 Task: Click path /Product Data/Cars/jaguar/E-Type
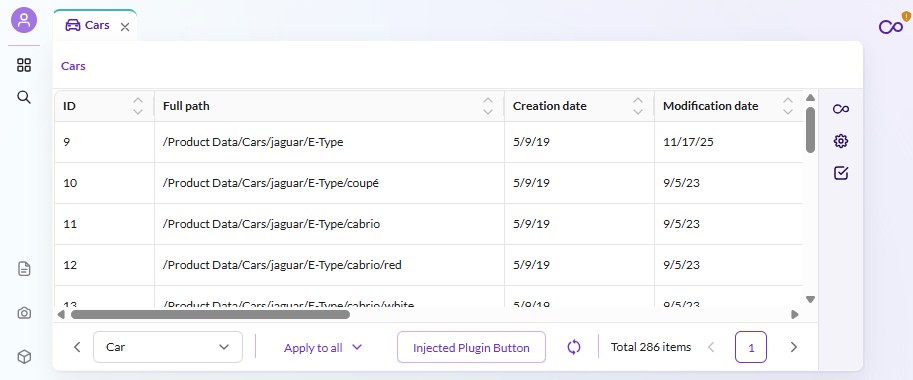253,142
